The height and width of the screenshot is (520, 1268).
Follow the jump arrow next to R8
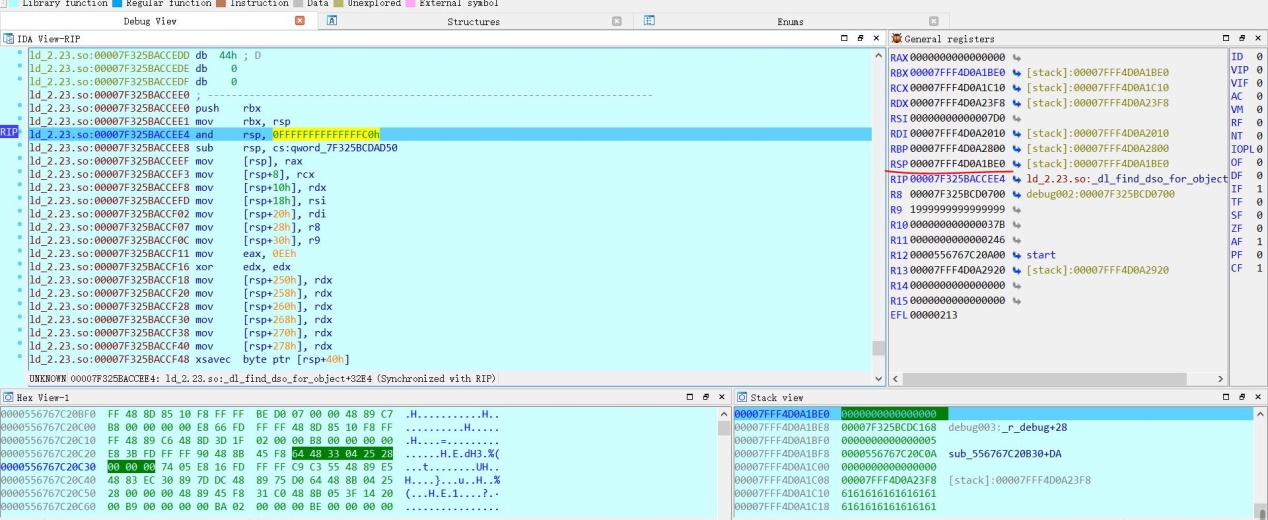pos(1017,194)
